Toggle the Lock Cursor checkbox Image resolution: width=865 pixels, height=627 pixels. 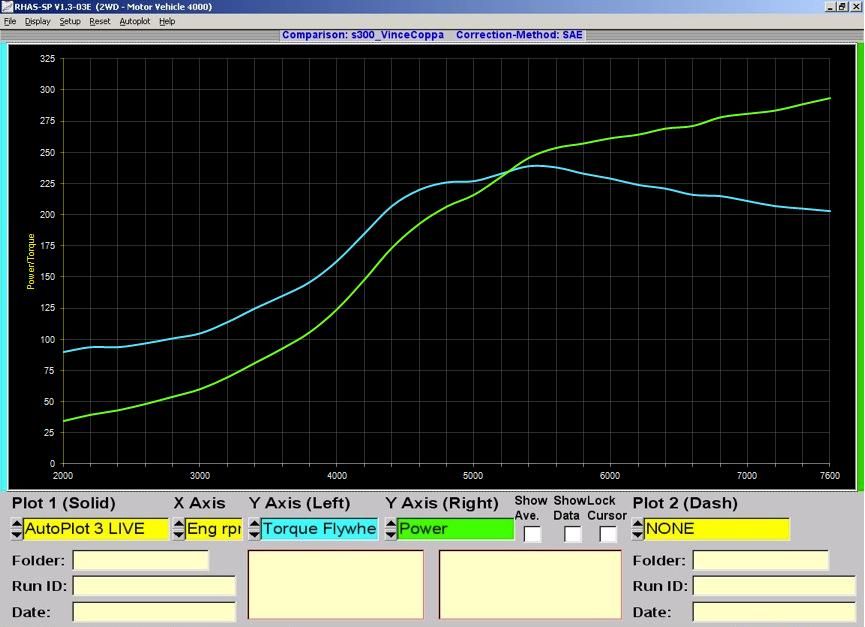(x=608, y=534)
